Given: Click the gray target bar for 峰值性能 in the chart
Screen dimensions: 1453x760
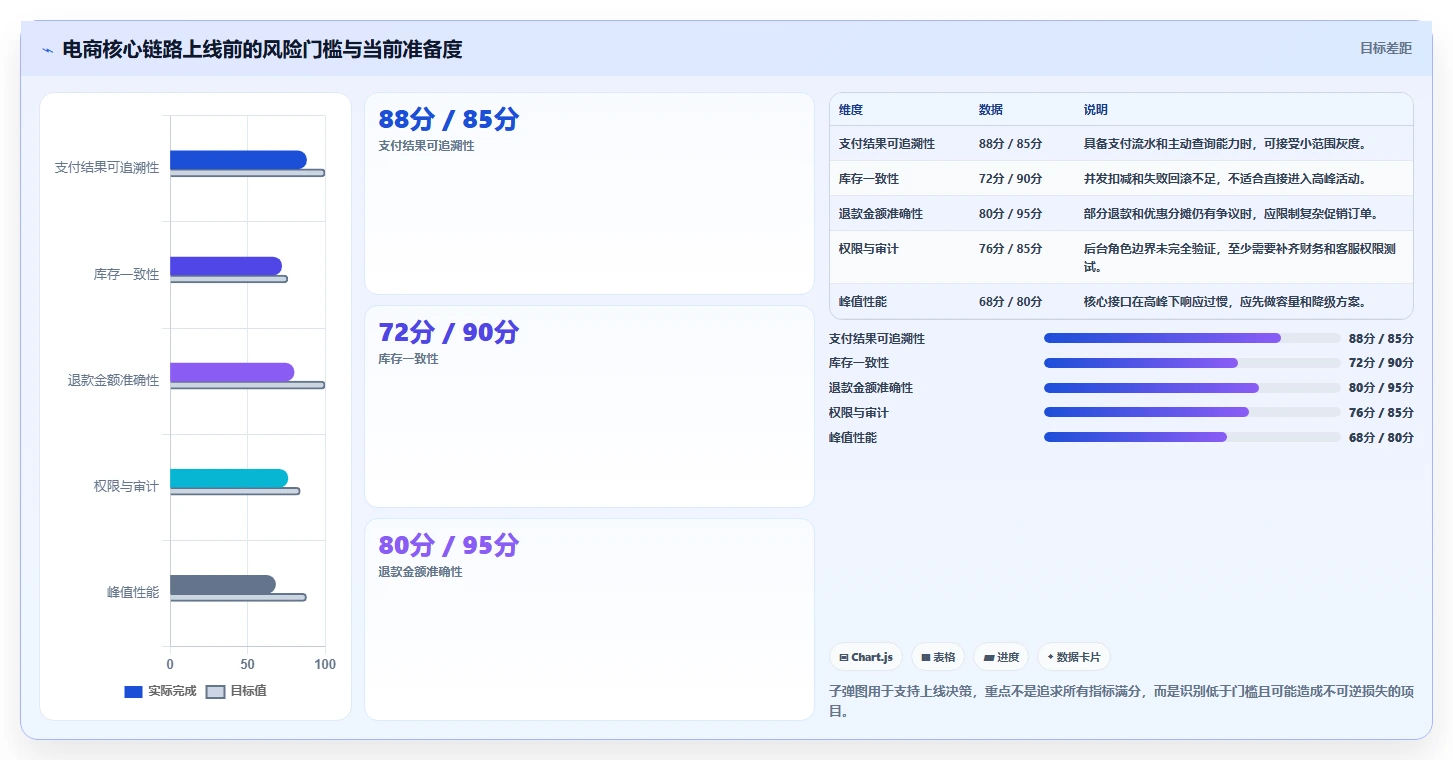Looking at the screenshot, I should [x=238, y=597].
